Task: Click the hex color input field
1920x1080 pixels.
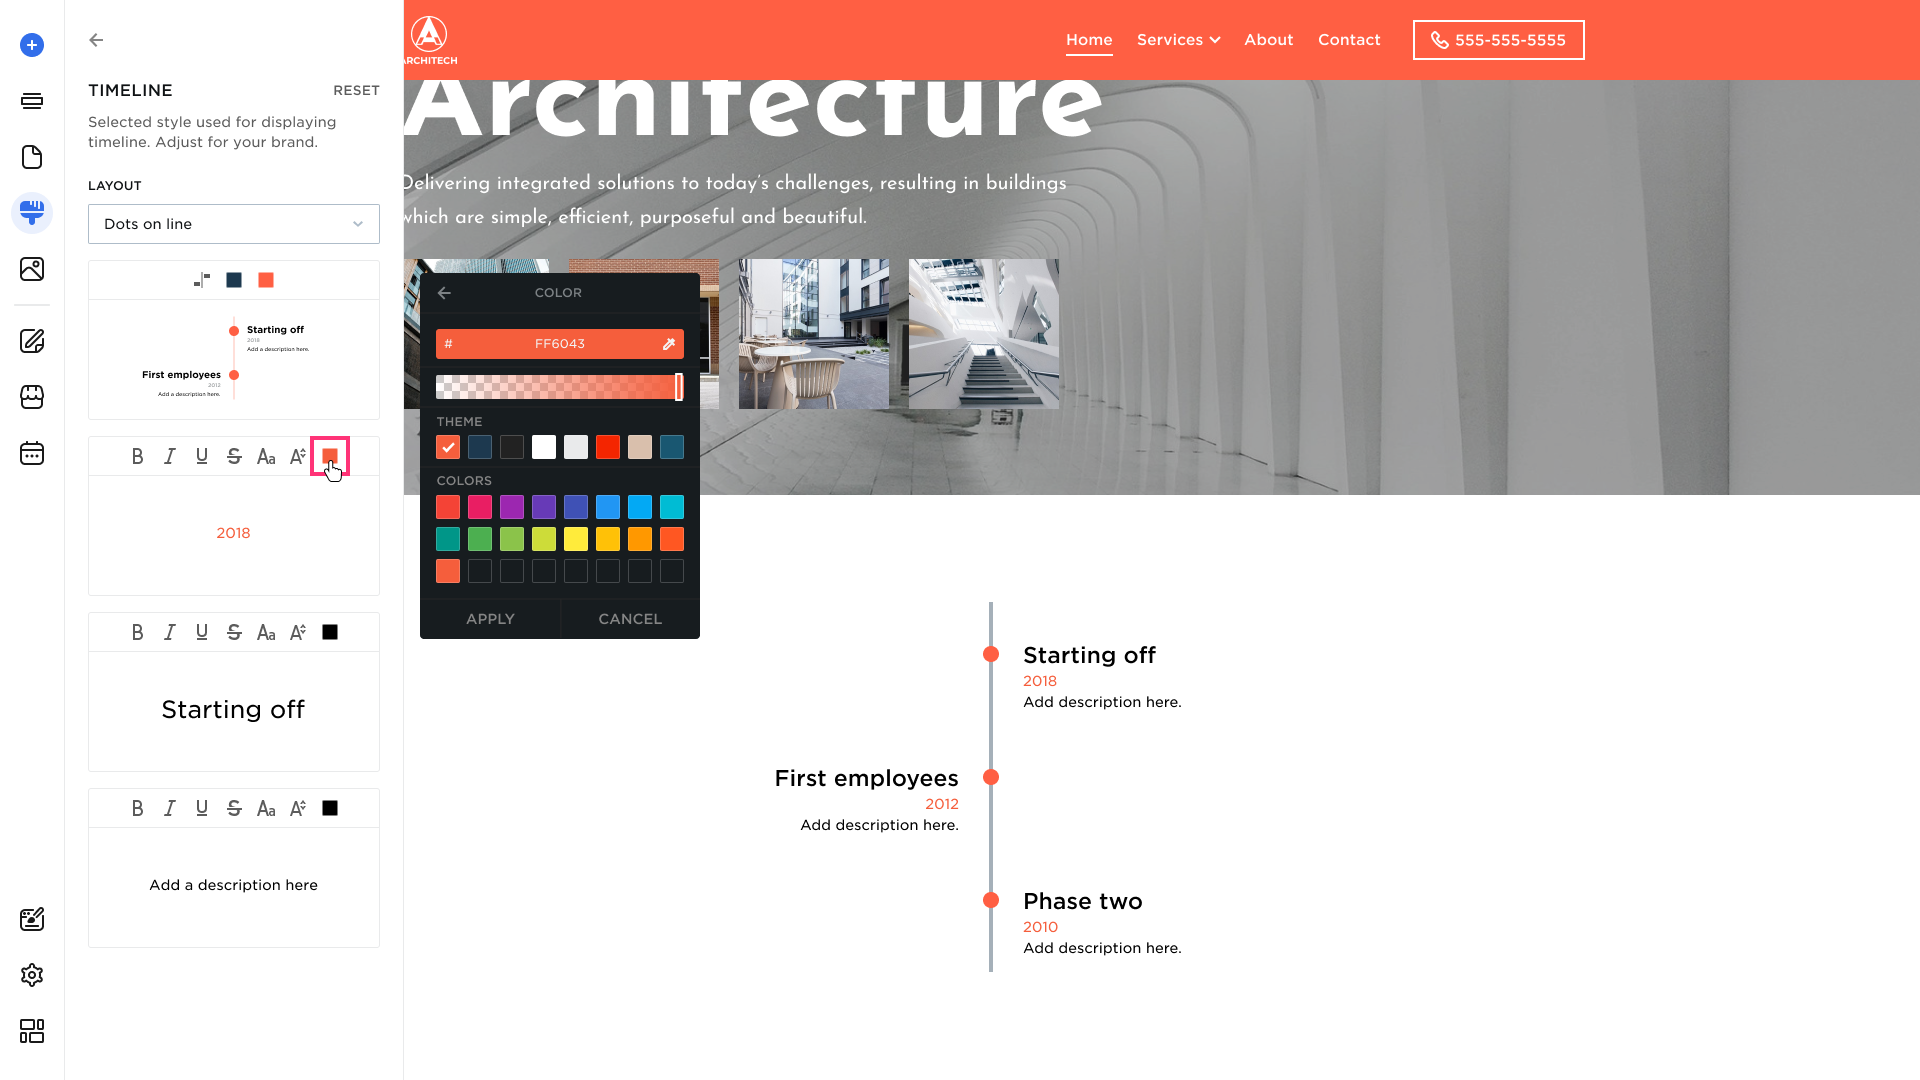Action: coord(558,344)
